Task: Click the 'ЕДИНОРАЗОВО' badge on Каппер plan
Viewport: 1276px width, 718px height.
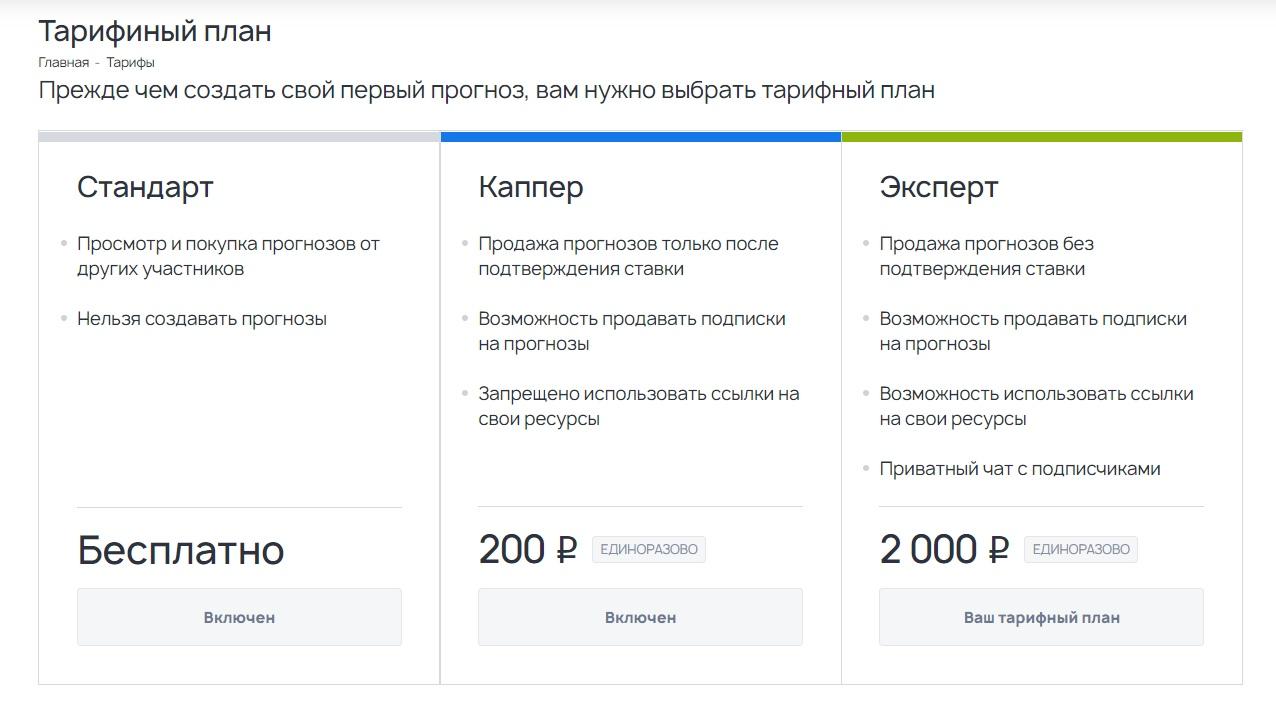Action: tap(651, 549)
